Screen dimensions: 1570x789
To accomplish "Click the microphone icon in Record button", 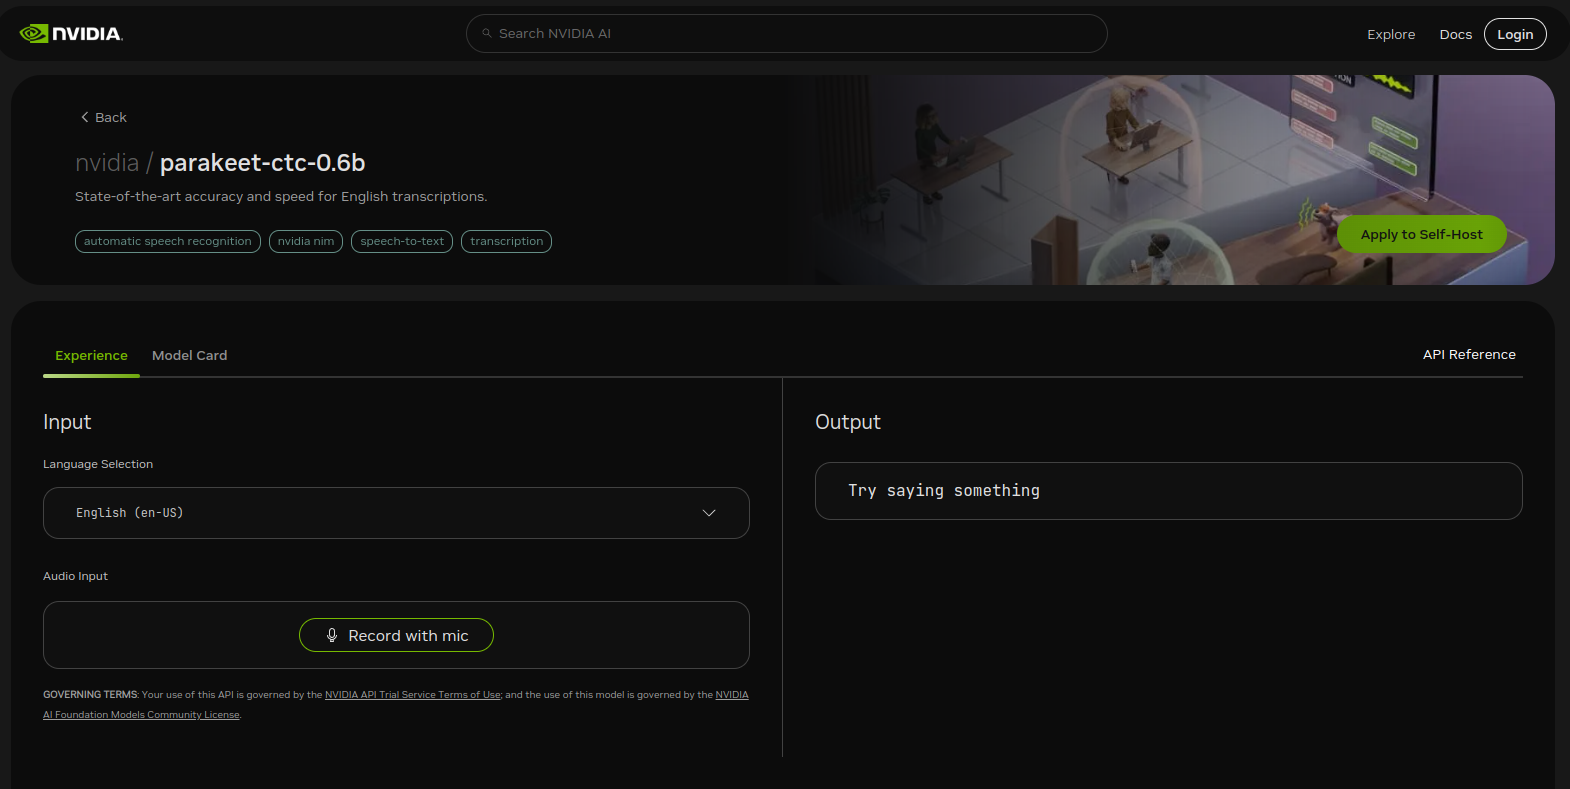I will tap(332, 635).
